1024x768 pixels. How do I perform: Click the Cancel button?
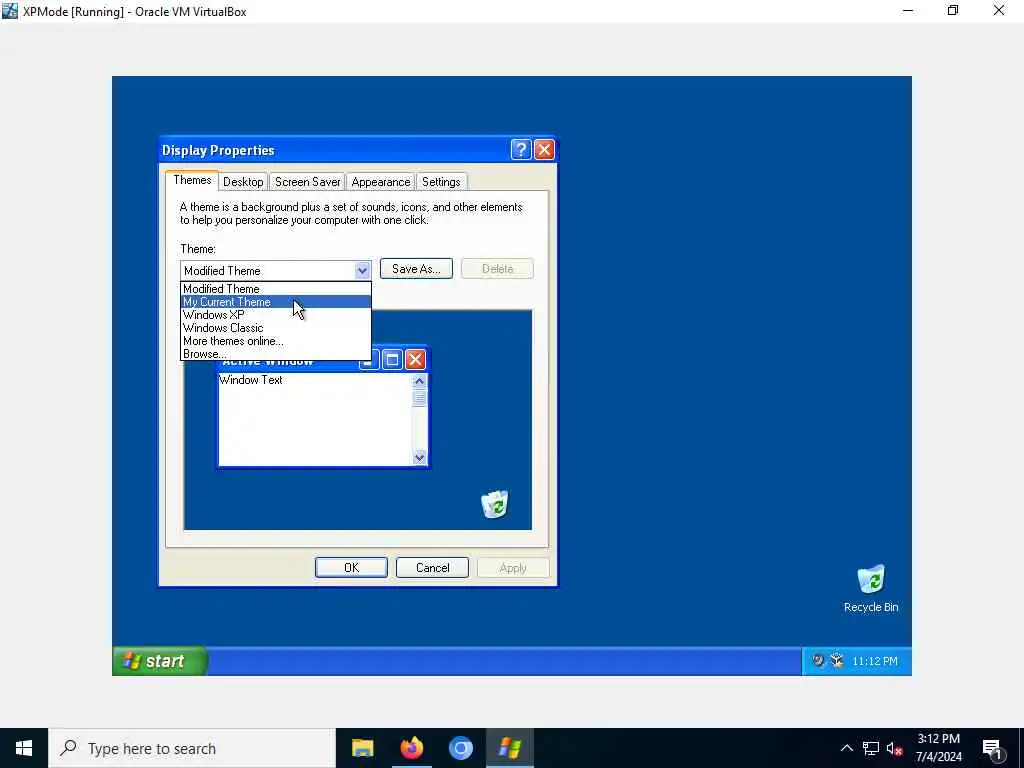(432, 568)
